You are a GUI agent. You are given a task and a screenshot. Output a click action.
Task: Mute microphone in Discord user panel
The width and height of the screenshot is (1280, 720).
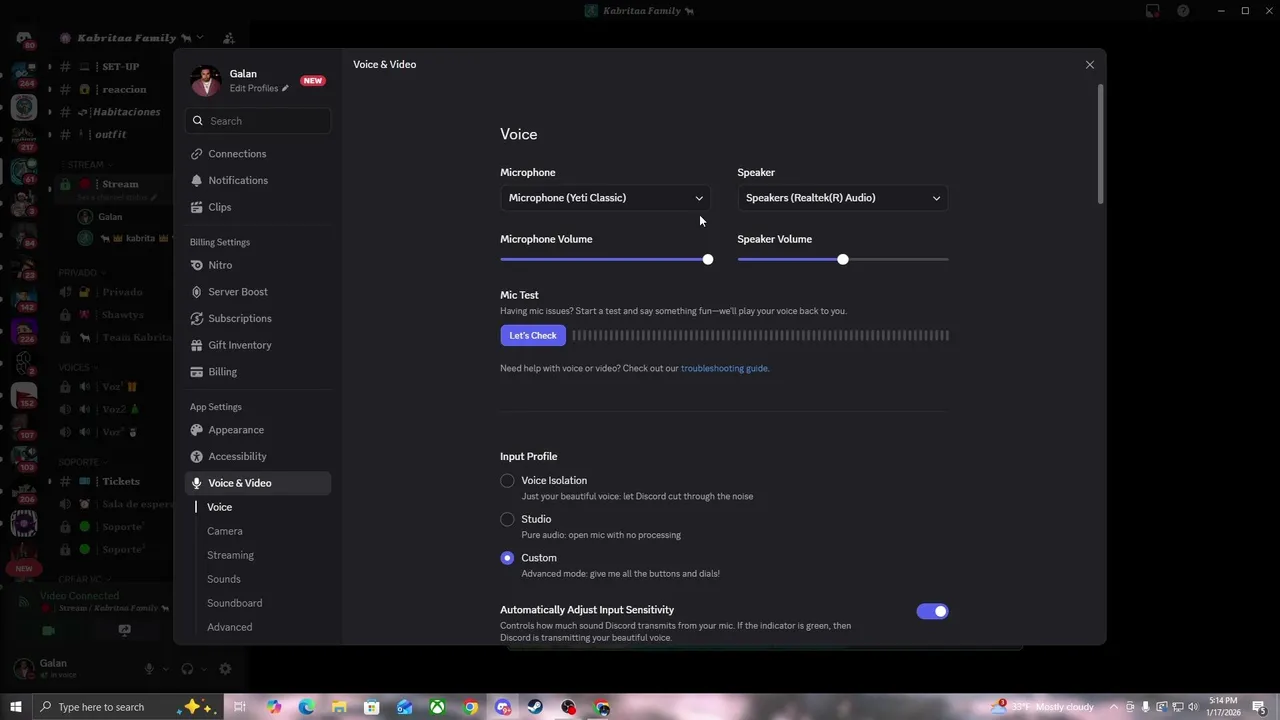(x=149, y=669)
